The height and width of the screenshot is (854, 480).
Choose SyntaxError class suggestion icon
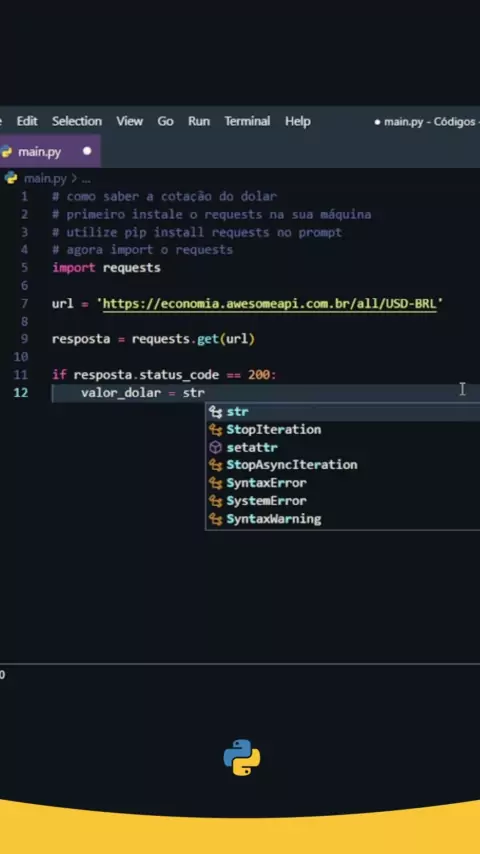coord(216,483)
